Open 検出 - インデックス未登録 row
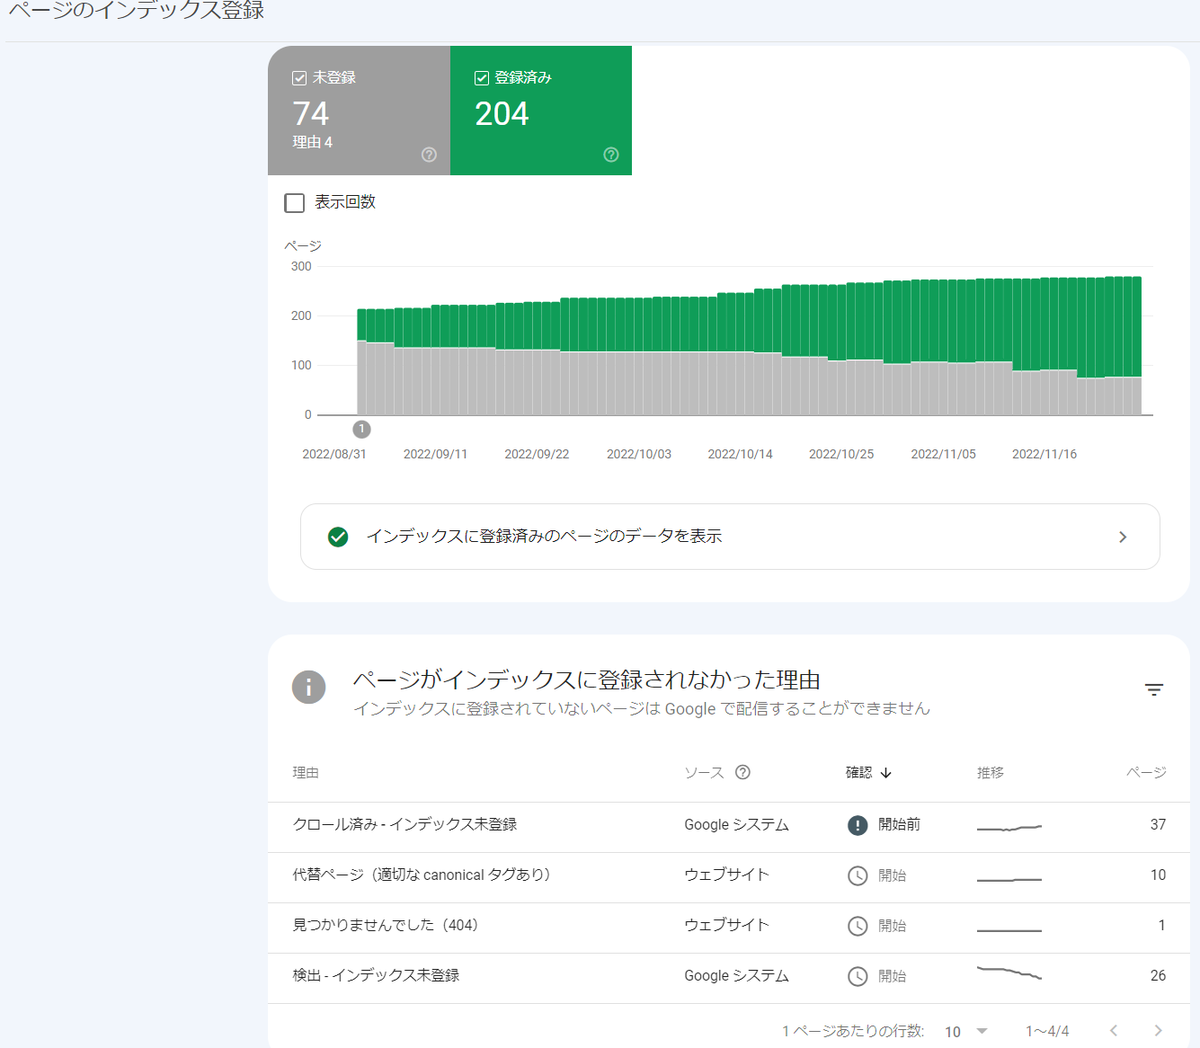1200x1048 pixels. (x=729, y=976)
